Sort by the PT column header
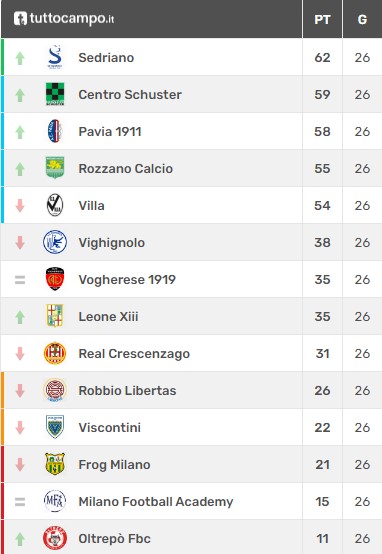The image size is (382, 554). (322, 19)
